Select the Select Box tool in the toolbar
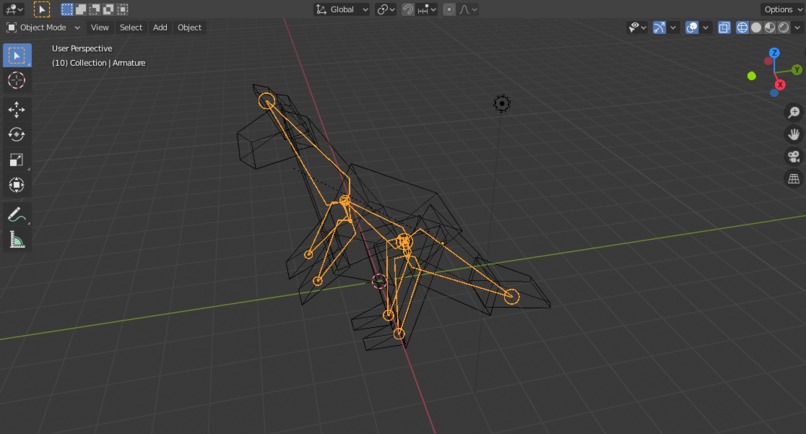 pyautogui.click(x=17, y=56)
